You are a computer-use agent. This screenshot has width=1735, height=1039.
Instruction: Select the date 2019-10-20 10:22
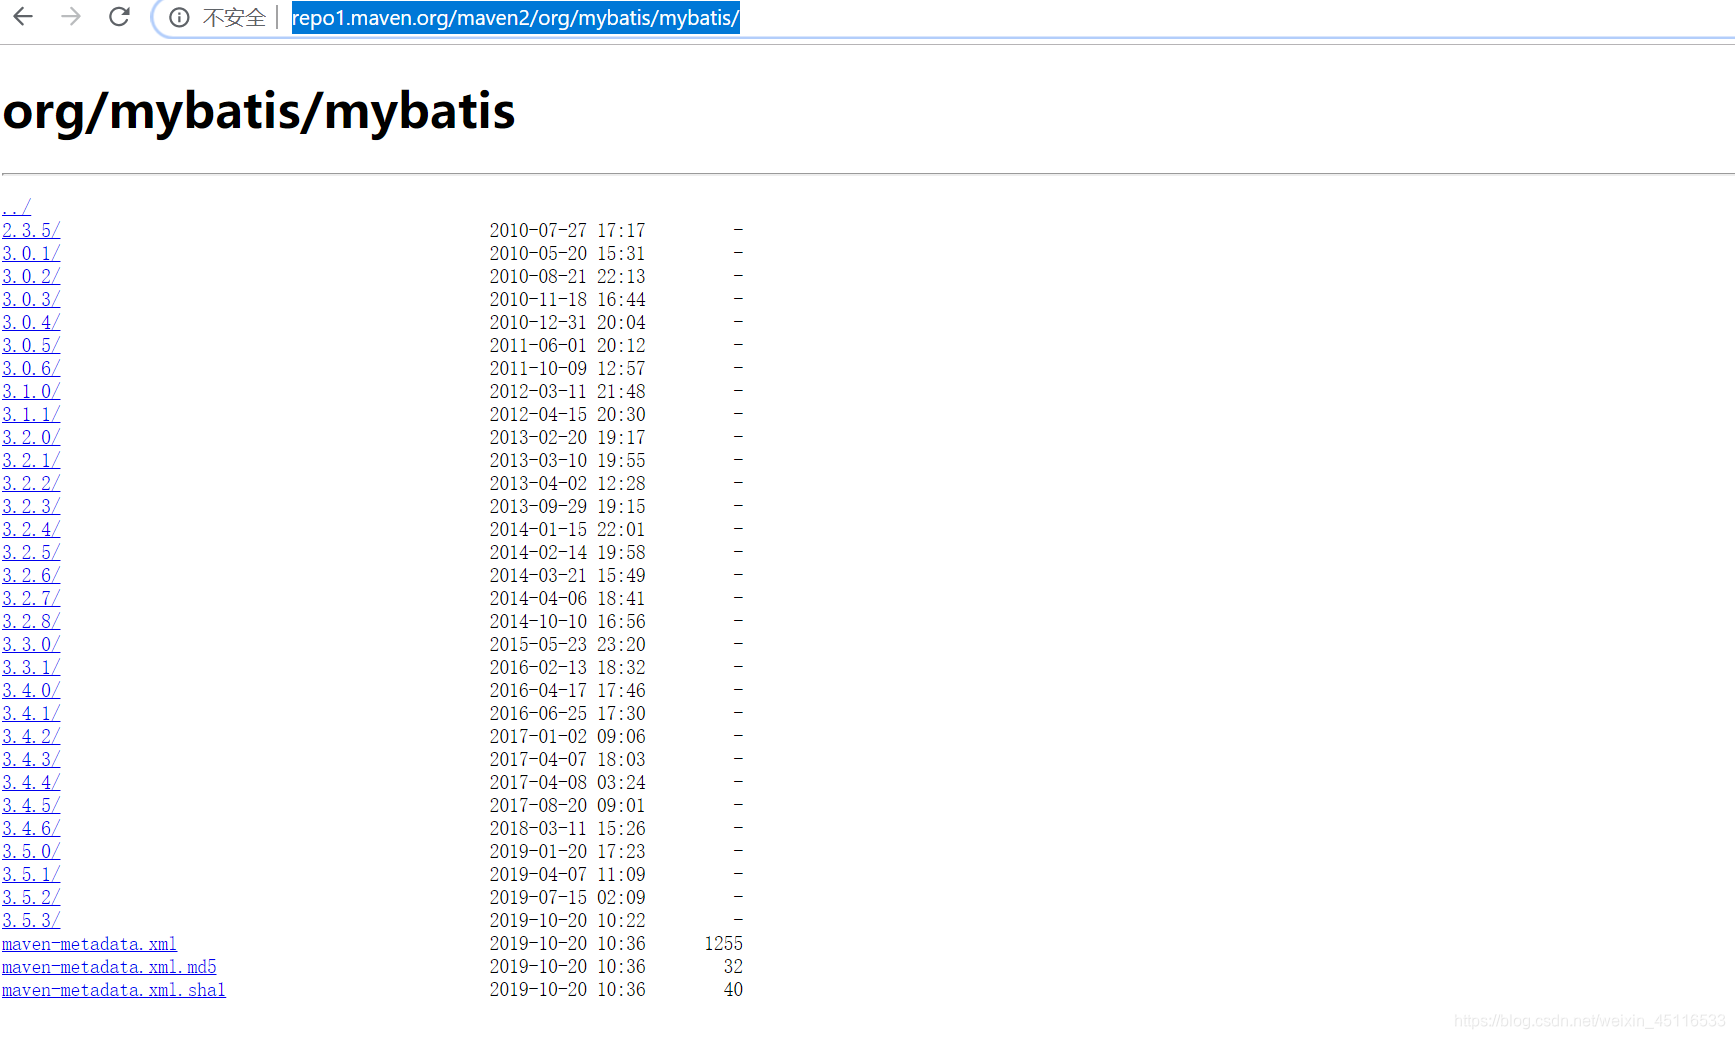[x=567, y=920]
